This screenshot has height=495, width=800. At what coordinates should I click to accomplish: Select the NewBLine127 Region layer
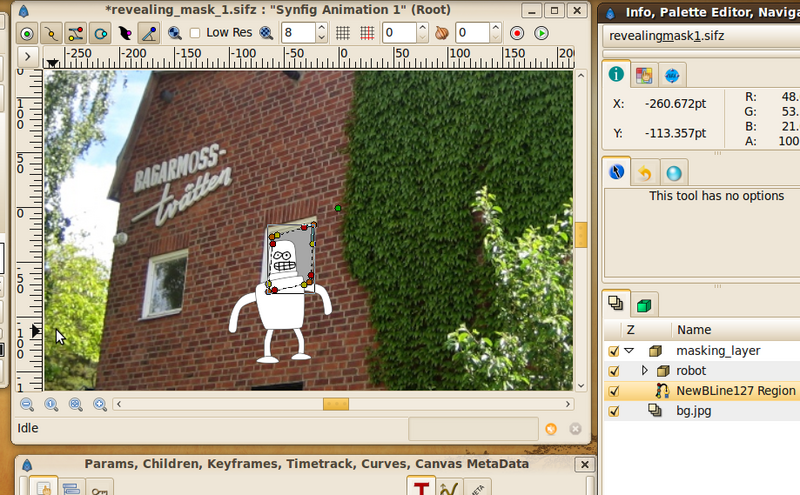(x=702, y=391)
